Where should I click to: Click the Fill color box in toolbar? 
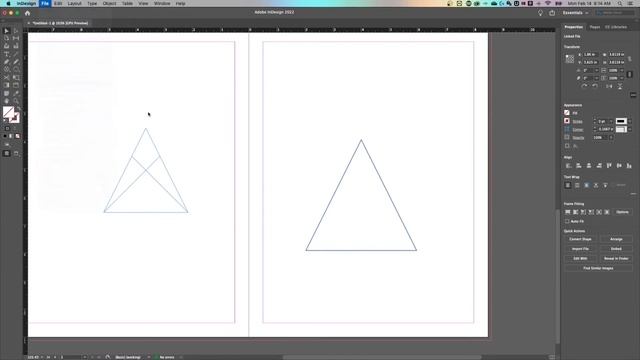pyautogui.click(x=8, y=111)
